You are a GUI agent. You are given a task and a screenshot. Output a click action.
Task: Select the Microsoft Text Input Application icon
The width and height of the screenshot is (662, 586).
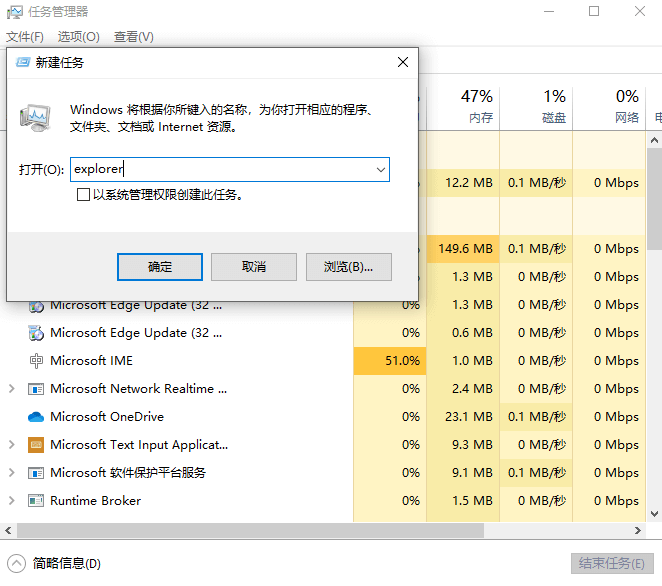coord(36,445)
